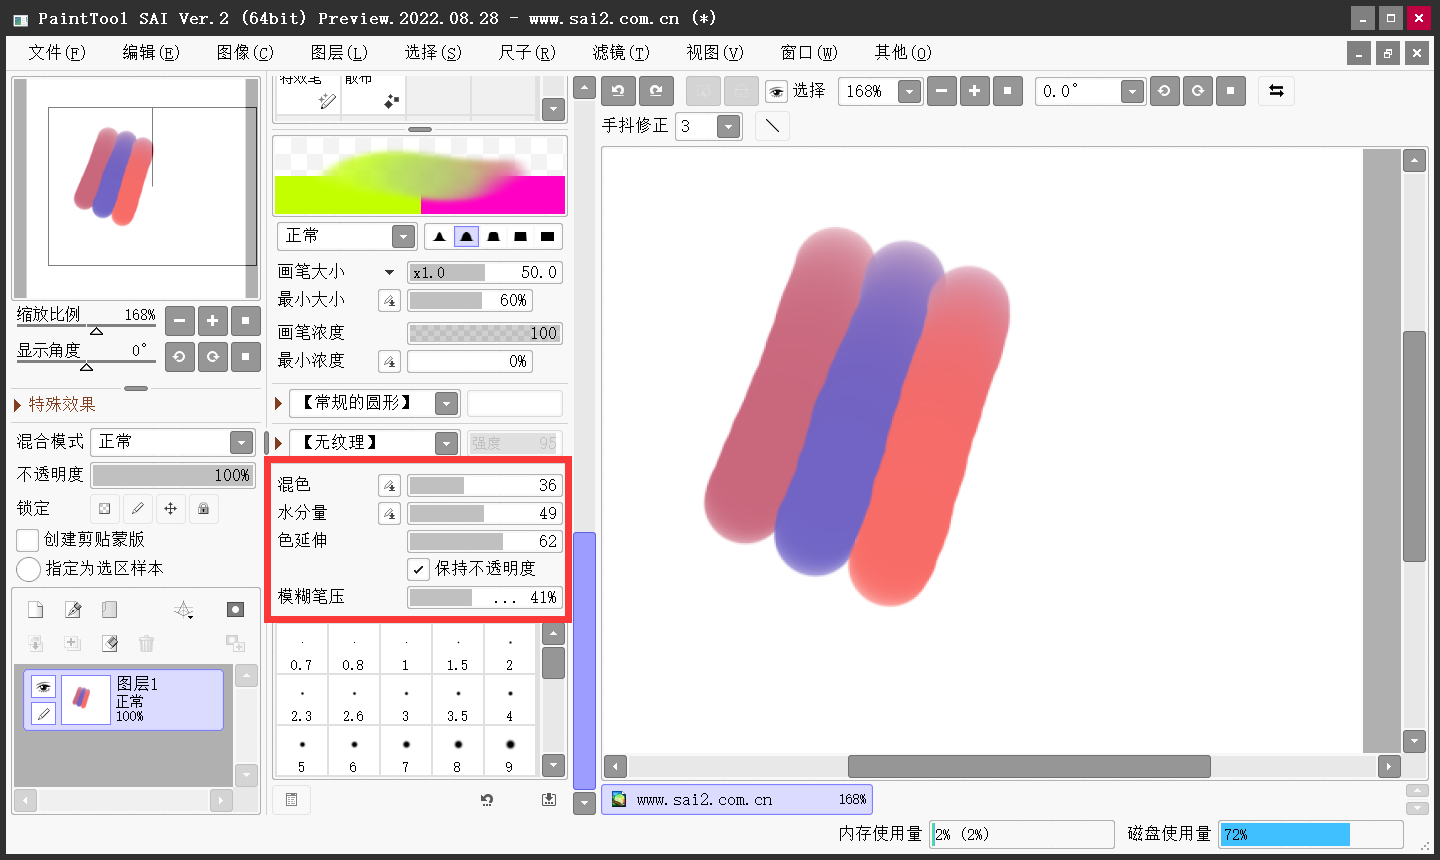The image size is (1440, 860).
Task: Open the 手抖修正 stabilizer dropdown
Action: [x=729, y=127]
